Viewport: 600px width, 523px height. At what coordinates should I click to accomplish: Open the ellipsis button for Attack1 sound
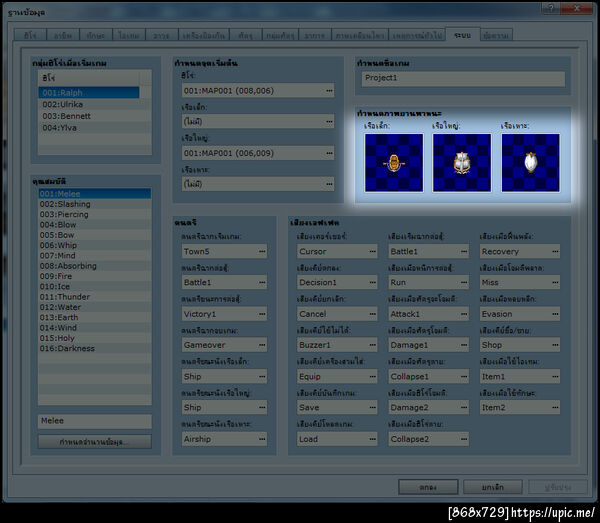click(464, 314)
